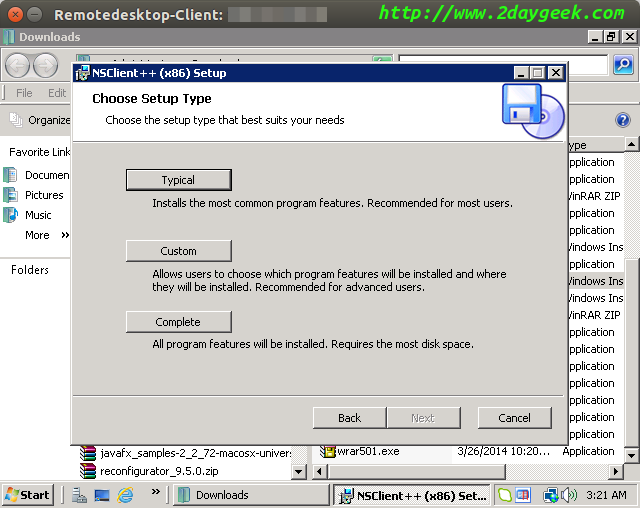Expand quick launch overflow chevron

(156, 492)
